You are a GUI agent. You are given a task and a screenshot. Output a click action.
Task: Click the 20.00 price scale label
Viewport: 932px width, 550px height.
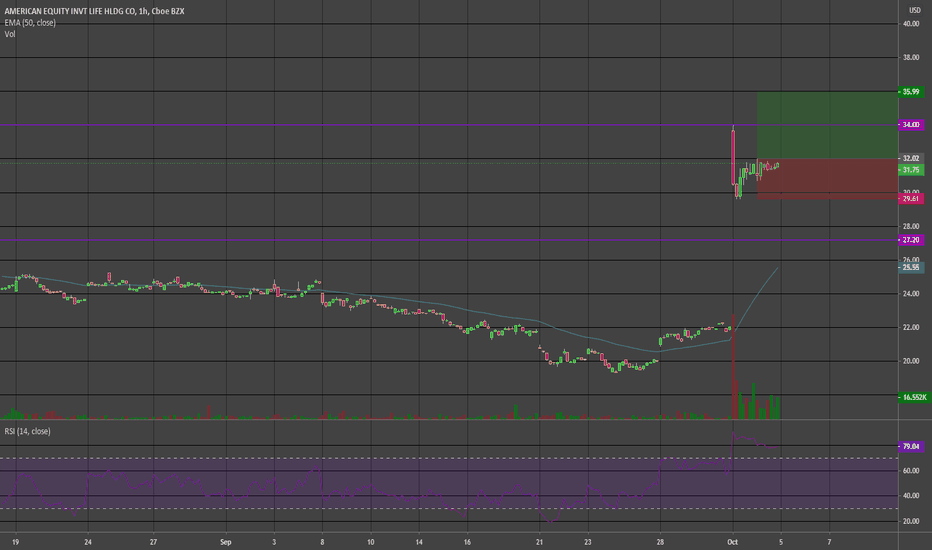pyautogui.click(x=911, y=362)
